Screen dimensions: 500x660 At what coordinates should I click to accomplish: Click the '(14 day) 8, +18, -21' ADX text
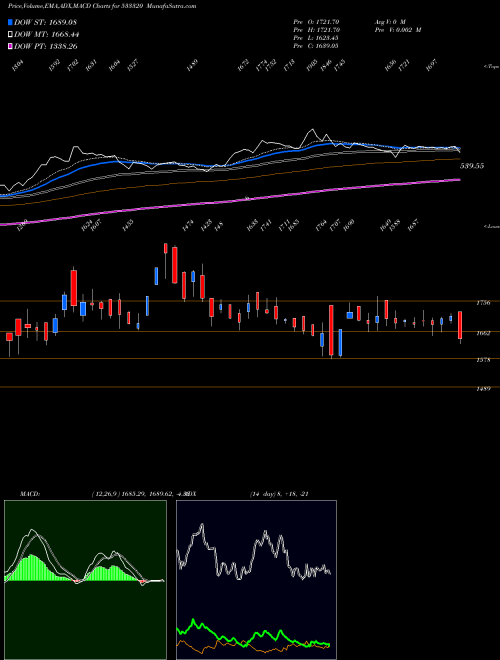pyautogui.click(x=279, y=494)
